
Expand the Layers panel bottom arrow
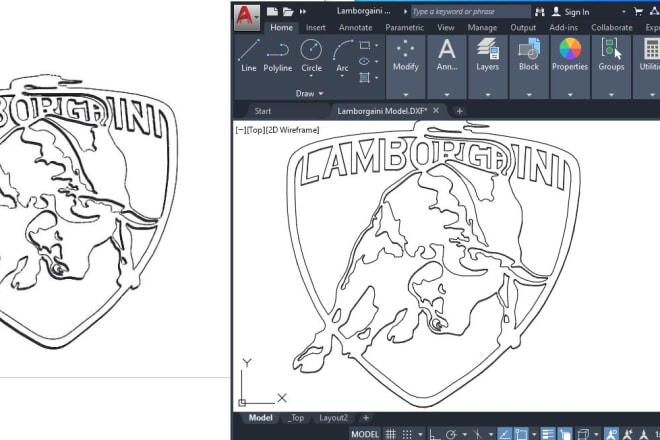coord(488,95)
